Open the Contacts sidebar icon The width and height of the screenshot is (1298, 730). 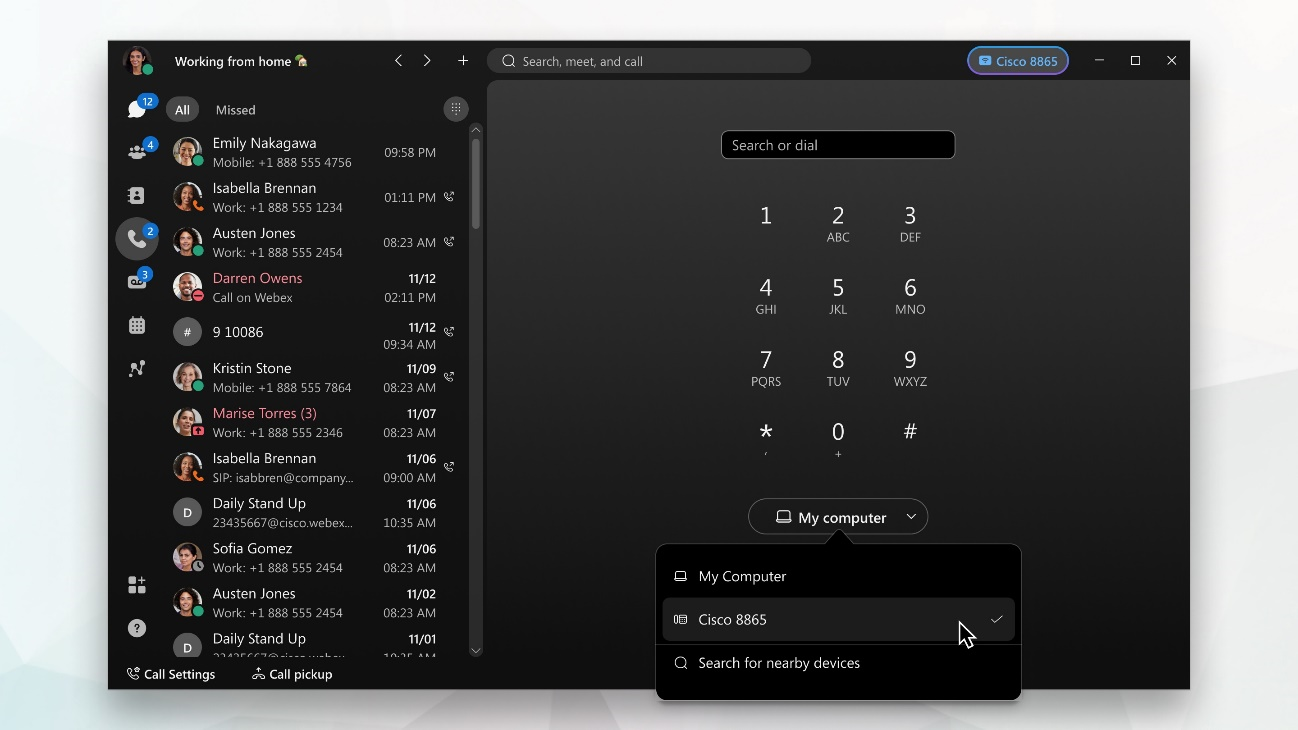(137, 195)
